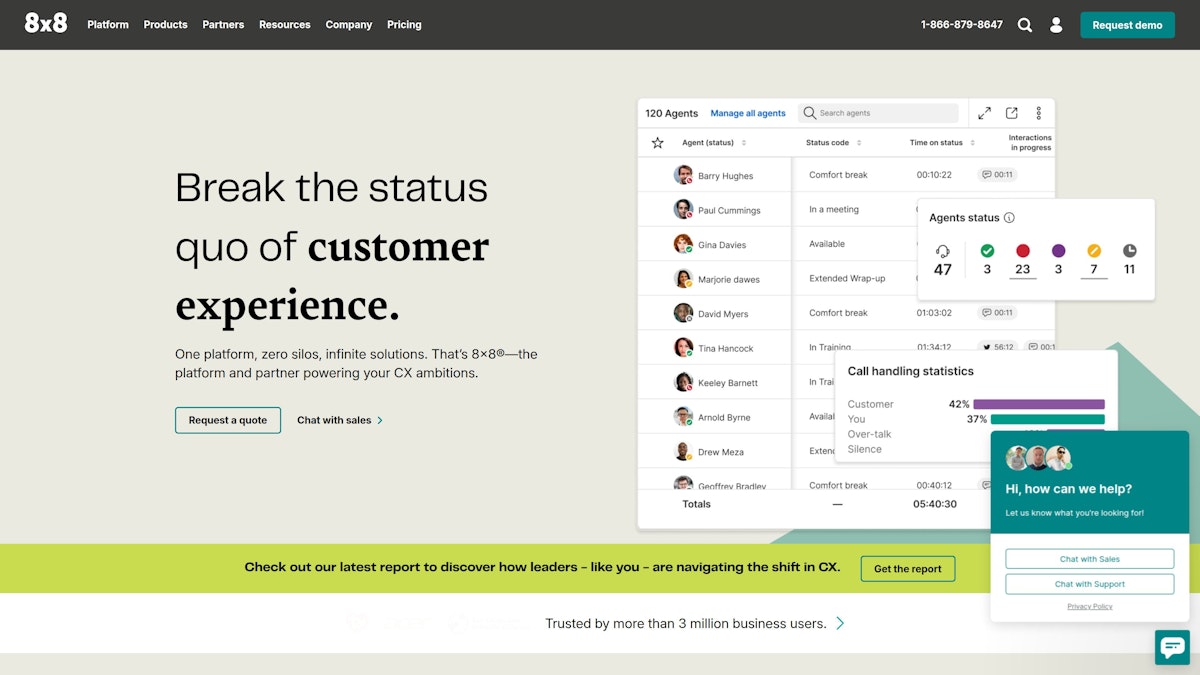Sort by Time on status column arrows
This screenshot has width=1200, height=675.
972,143
